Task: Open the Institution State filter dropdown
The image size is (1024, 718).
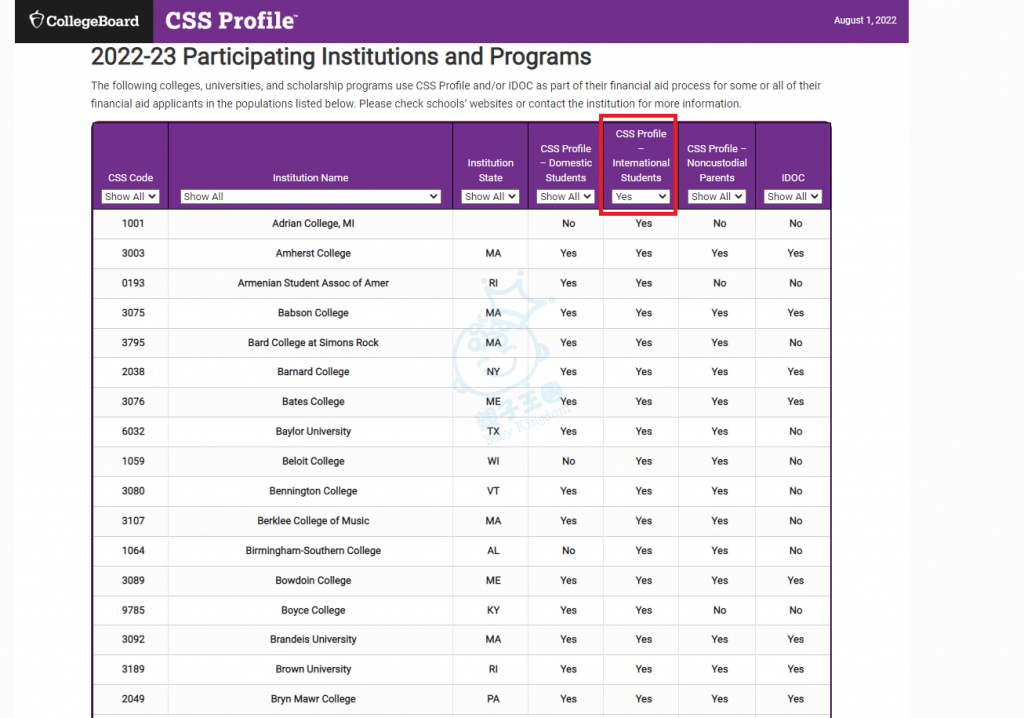Action: click(x=490, y=196)
